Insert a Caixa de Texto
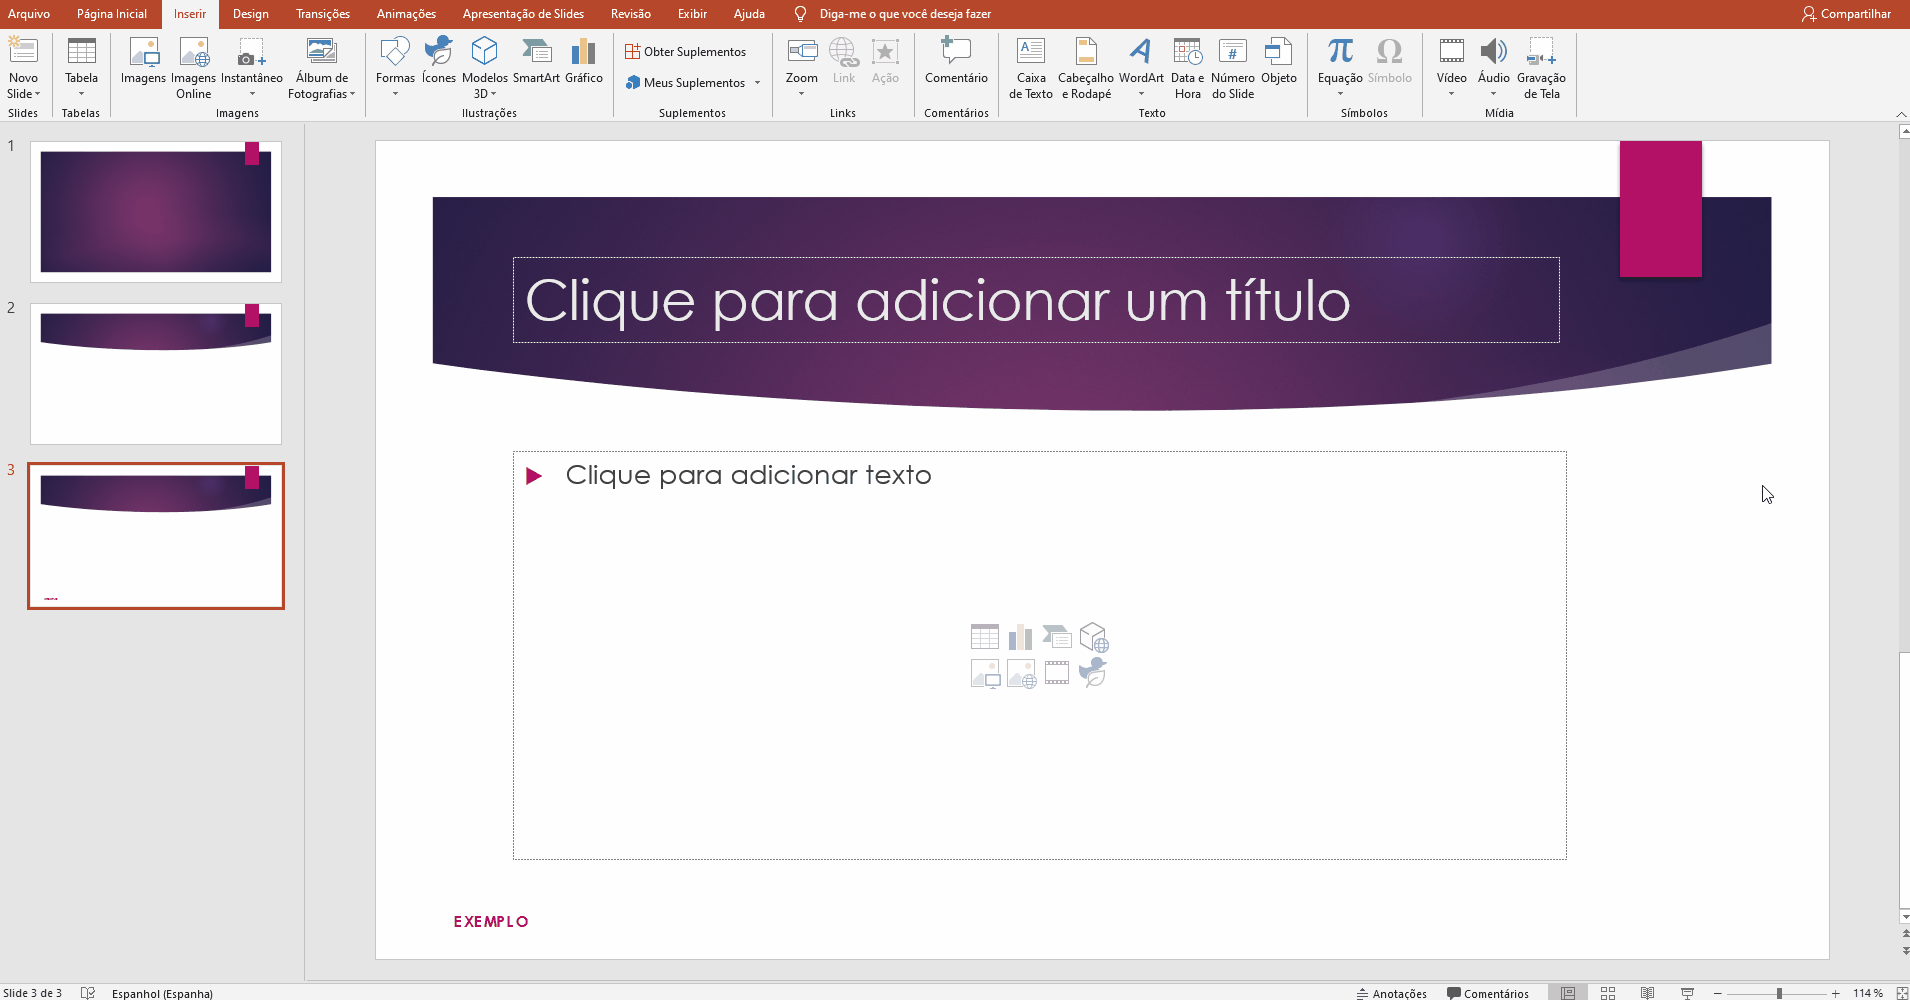Viewport: 1910px width, 1000px height. click(x=1030, y=68)
